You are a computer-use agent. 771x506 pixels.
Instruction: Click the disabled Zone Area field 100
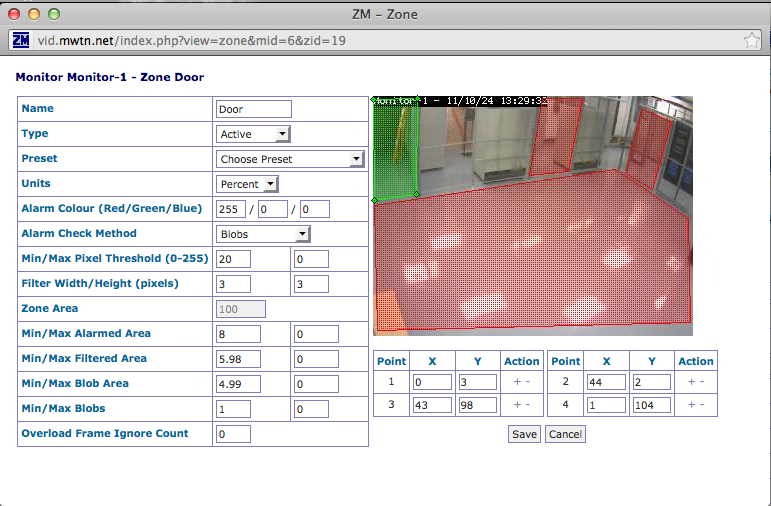(241, 309)
